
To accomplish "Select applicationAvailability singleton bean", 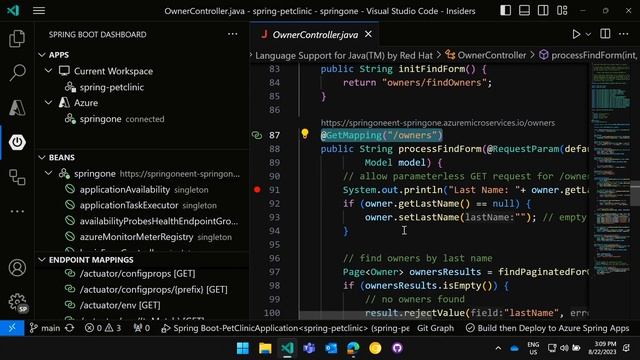I will 137,189.
